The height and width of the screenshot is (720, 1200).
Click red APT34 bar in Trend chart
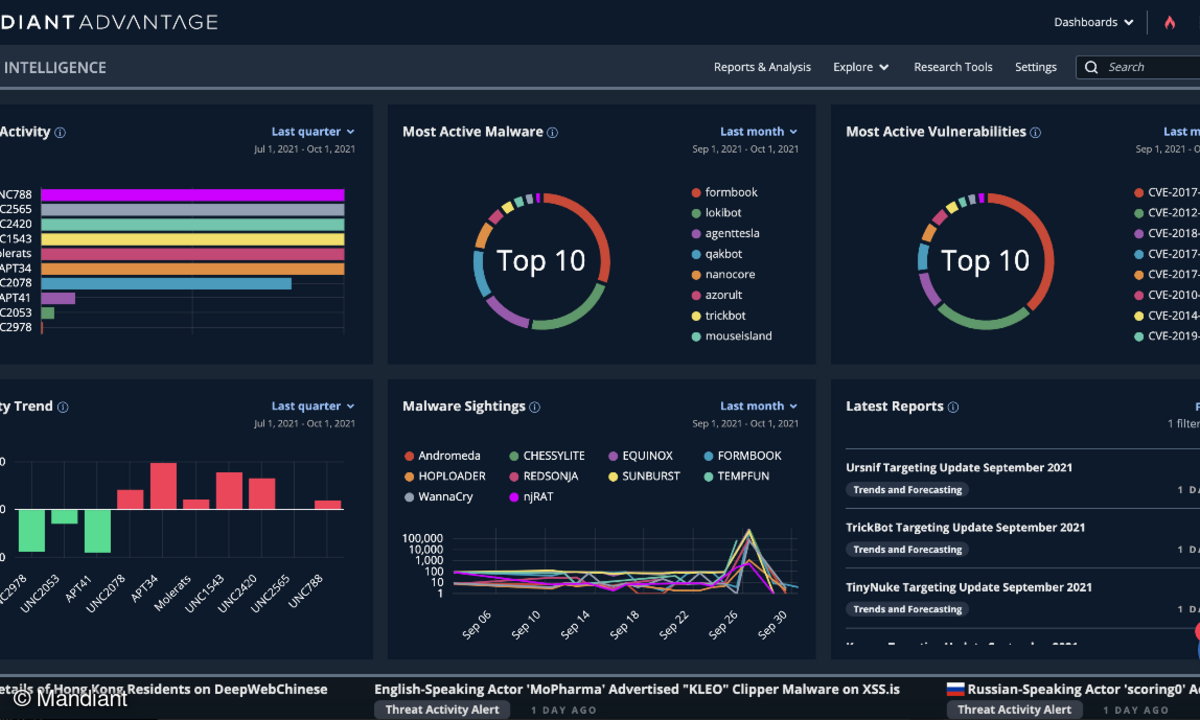(163, 486)
